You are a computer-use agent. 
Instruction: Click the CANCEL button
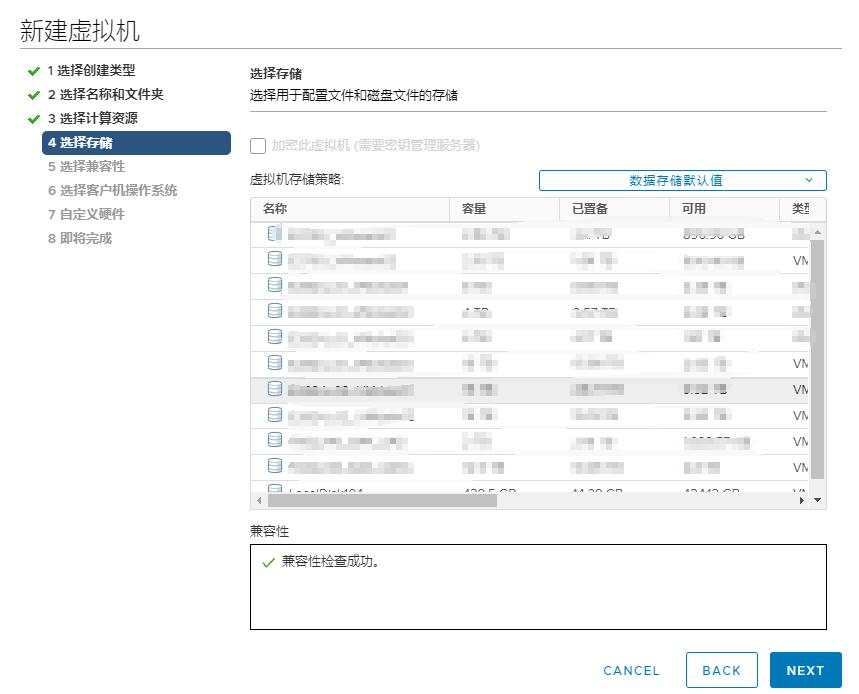point(631,670)
